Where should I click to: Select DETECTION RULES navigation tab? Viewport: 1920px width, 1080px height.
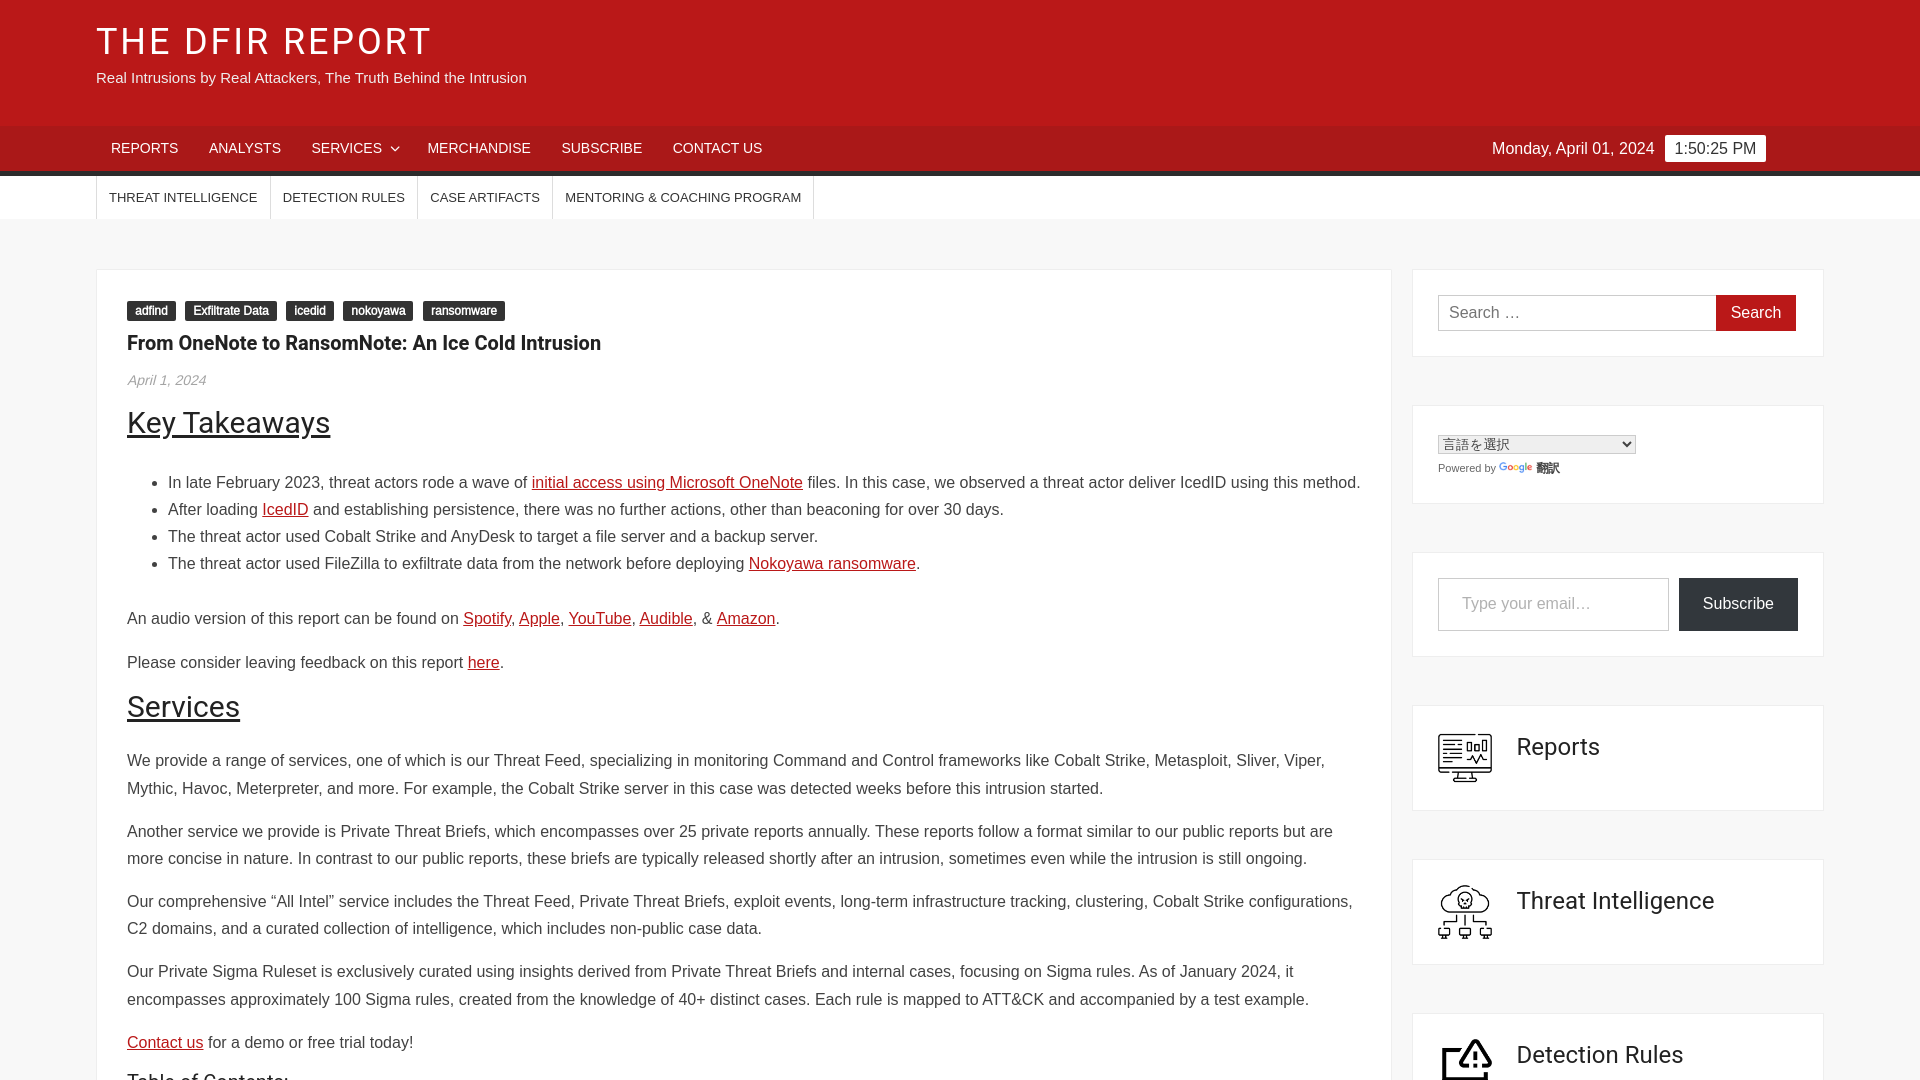343,196
